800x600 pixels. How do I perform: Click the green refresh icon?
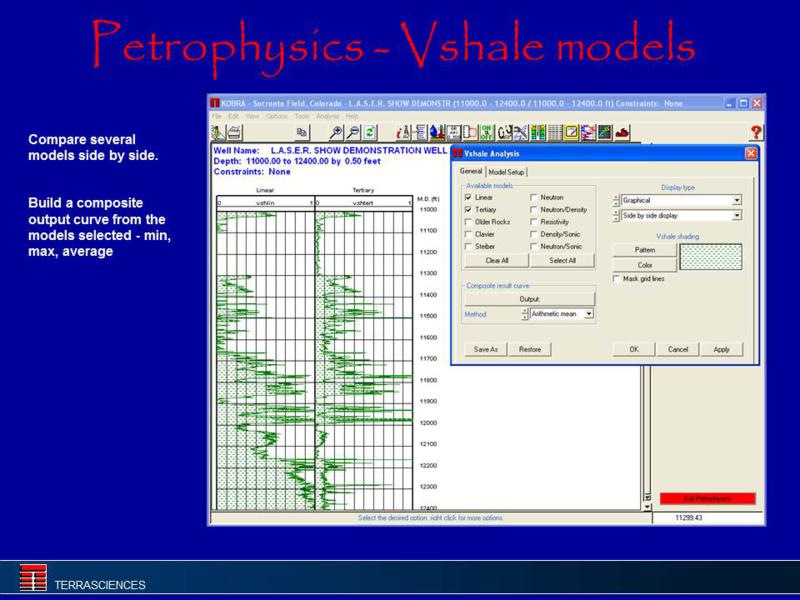(x=370, y=133)
